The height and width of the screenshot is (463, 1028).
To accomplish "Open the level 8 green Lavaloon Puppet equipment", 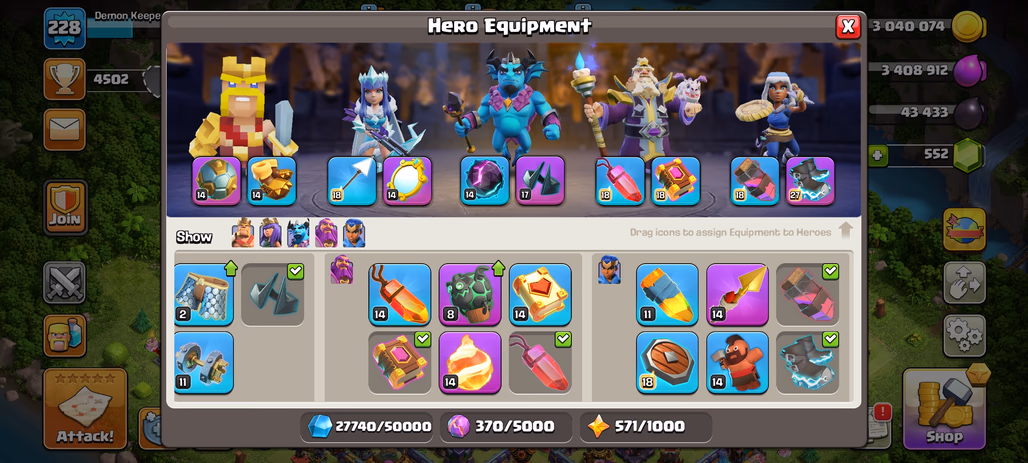I will point(470,294).
